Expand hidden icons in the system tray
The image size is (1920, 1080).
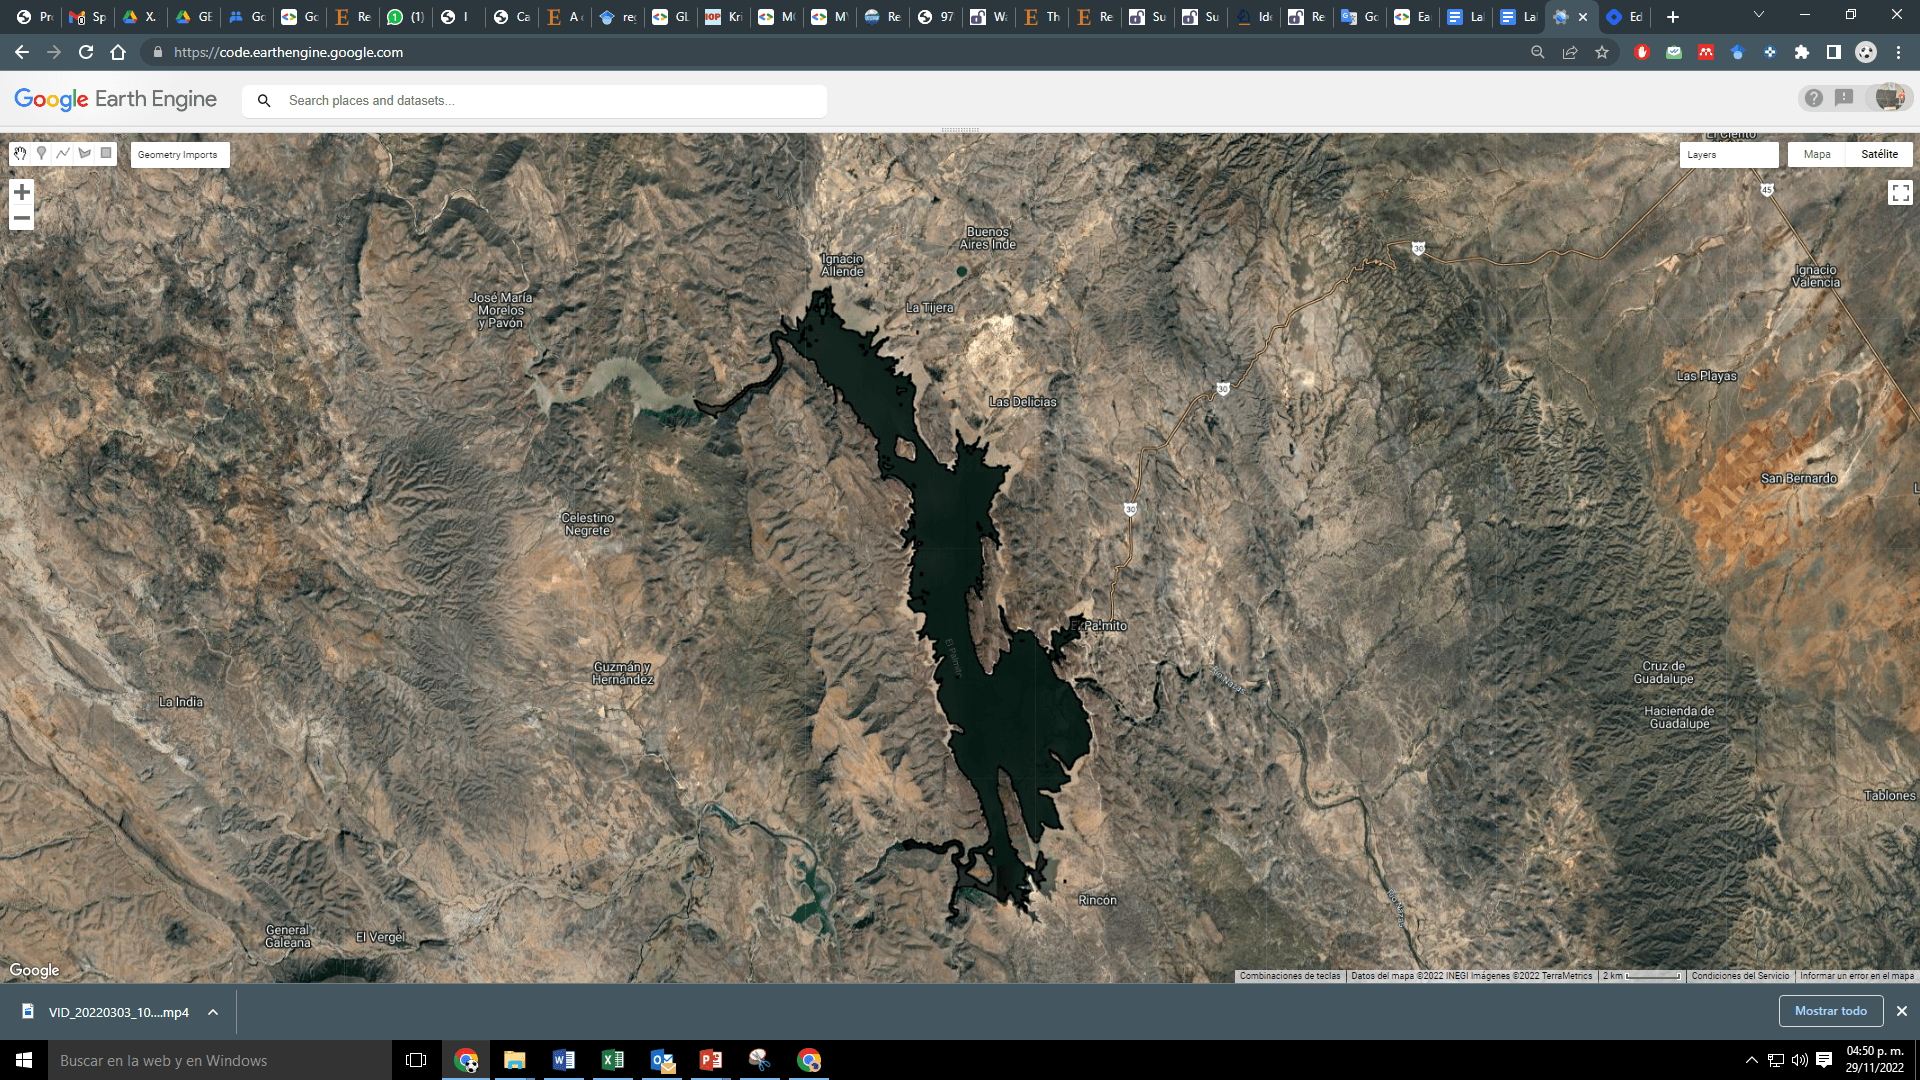(x=1752, y=1060)
